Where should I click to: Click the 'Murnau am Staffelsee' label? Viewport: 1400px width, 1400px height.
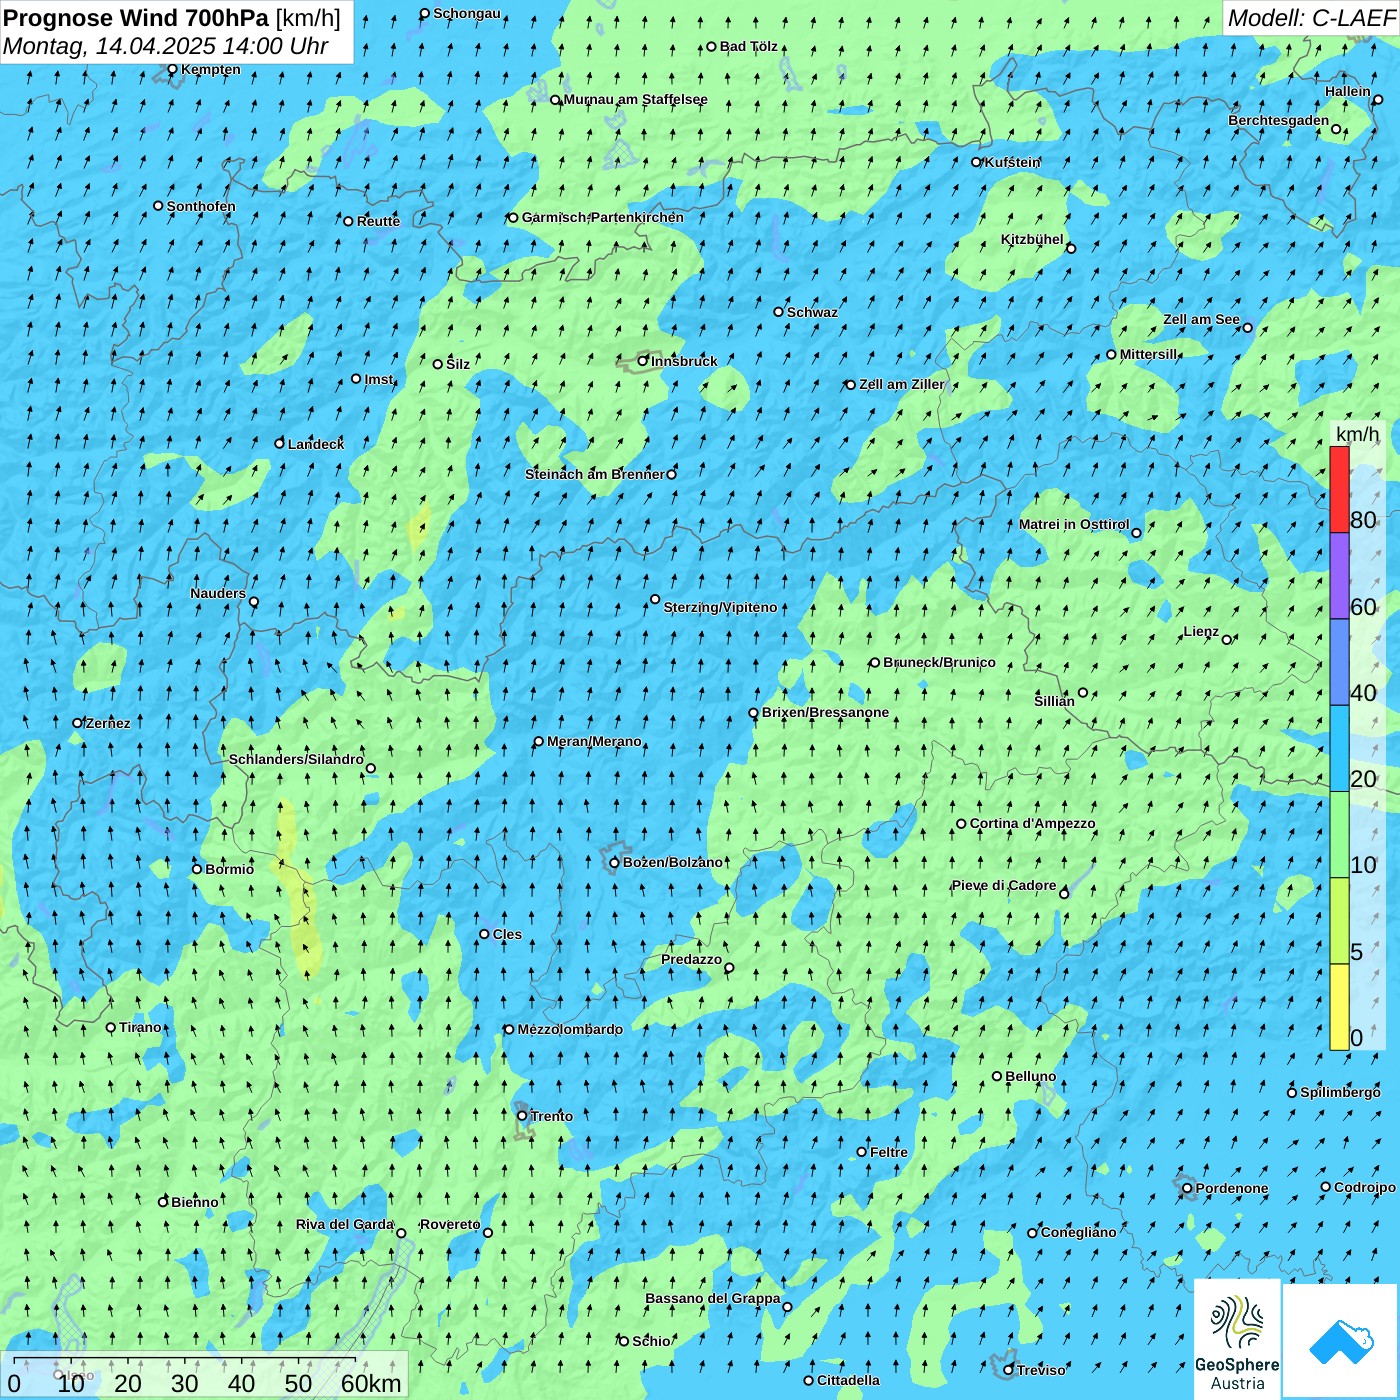(635, 99)
